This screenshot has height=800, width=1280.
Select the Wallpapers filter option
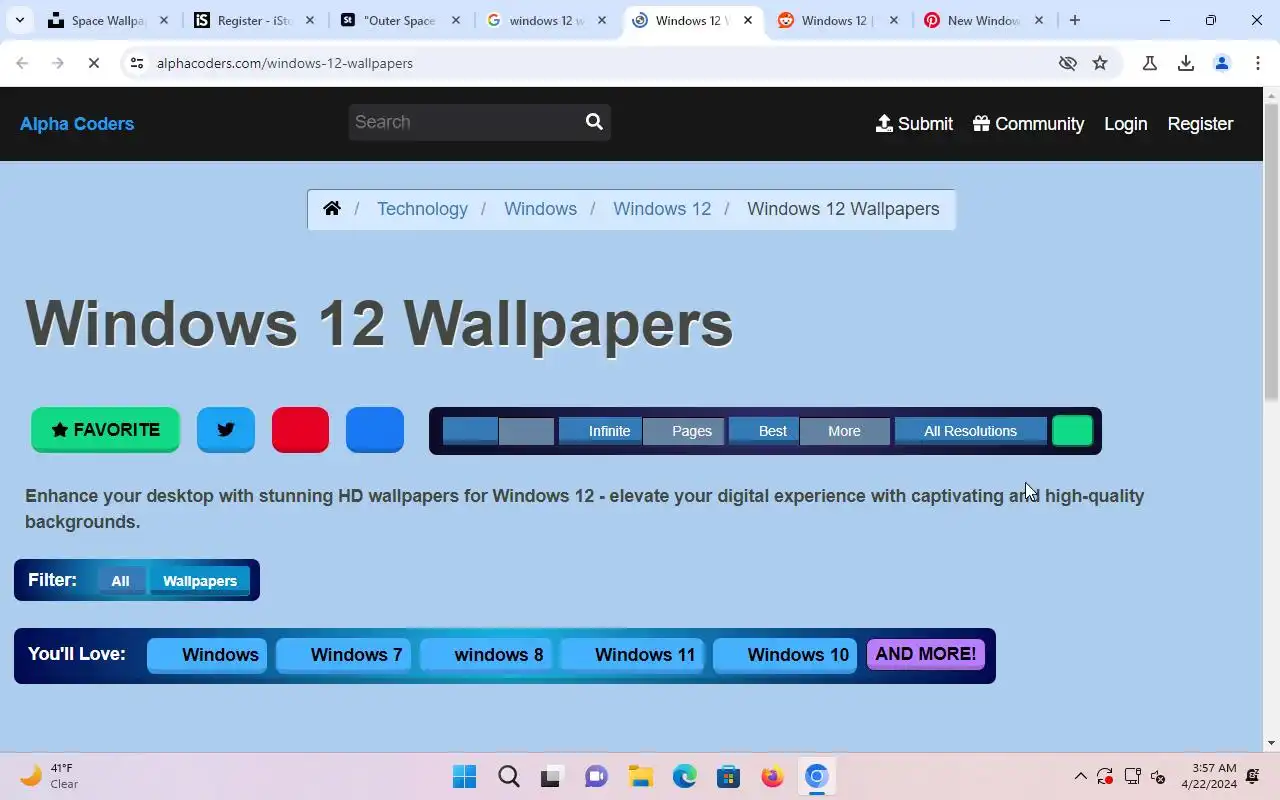click(x=200, y=581)
